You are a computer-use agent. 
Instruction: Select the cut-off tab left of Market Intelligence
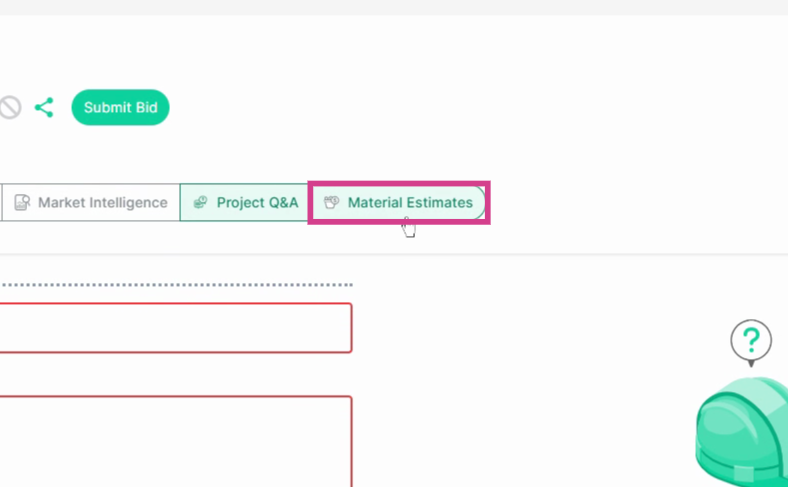pos(1,203)
